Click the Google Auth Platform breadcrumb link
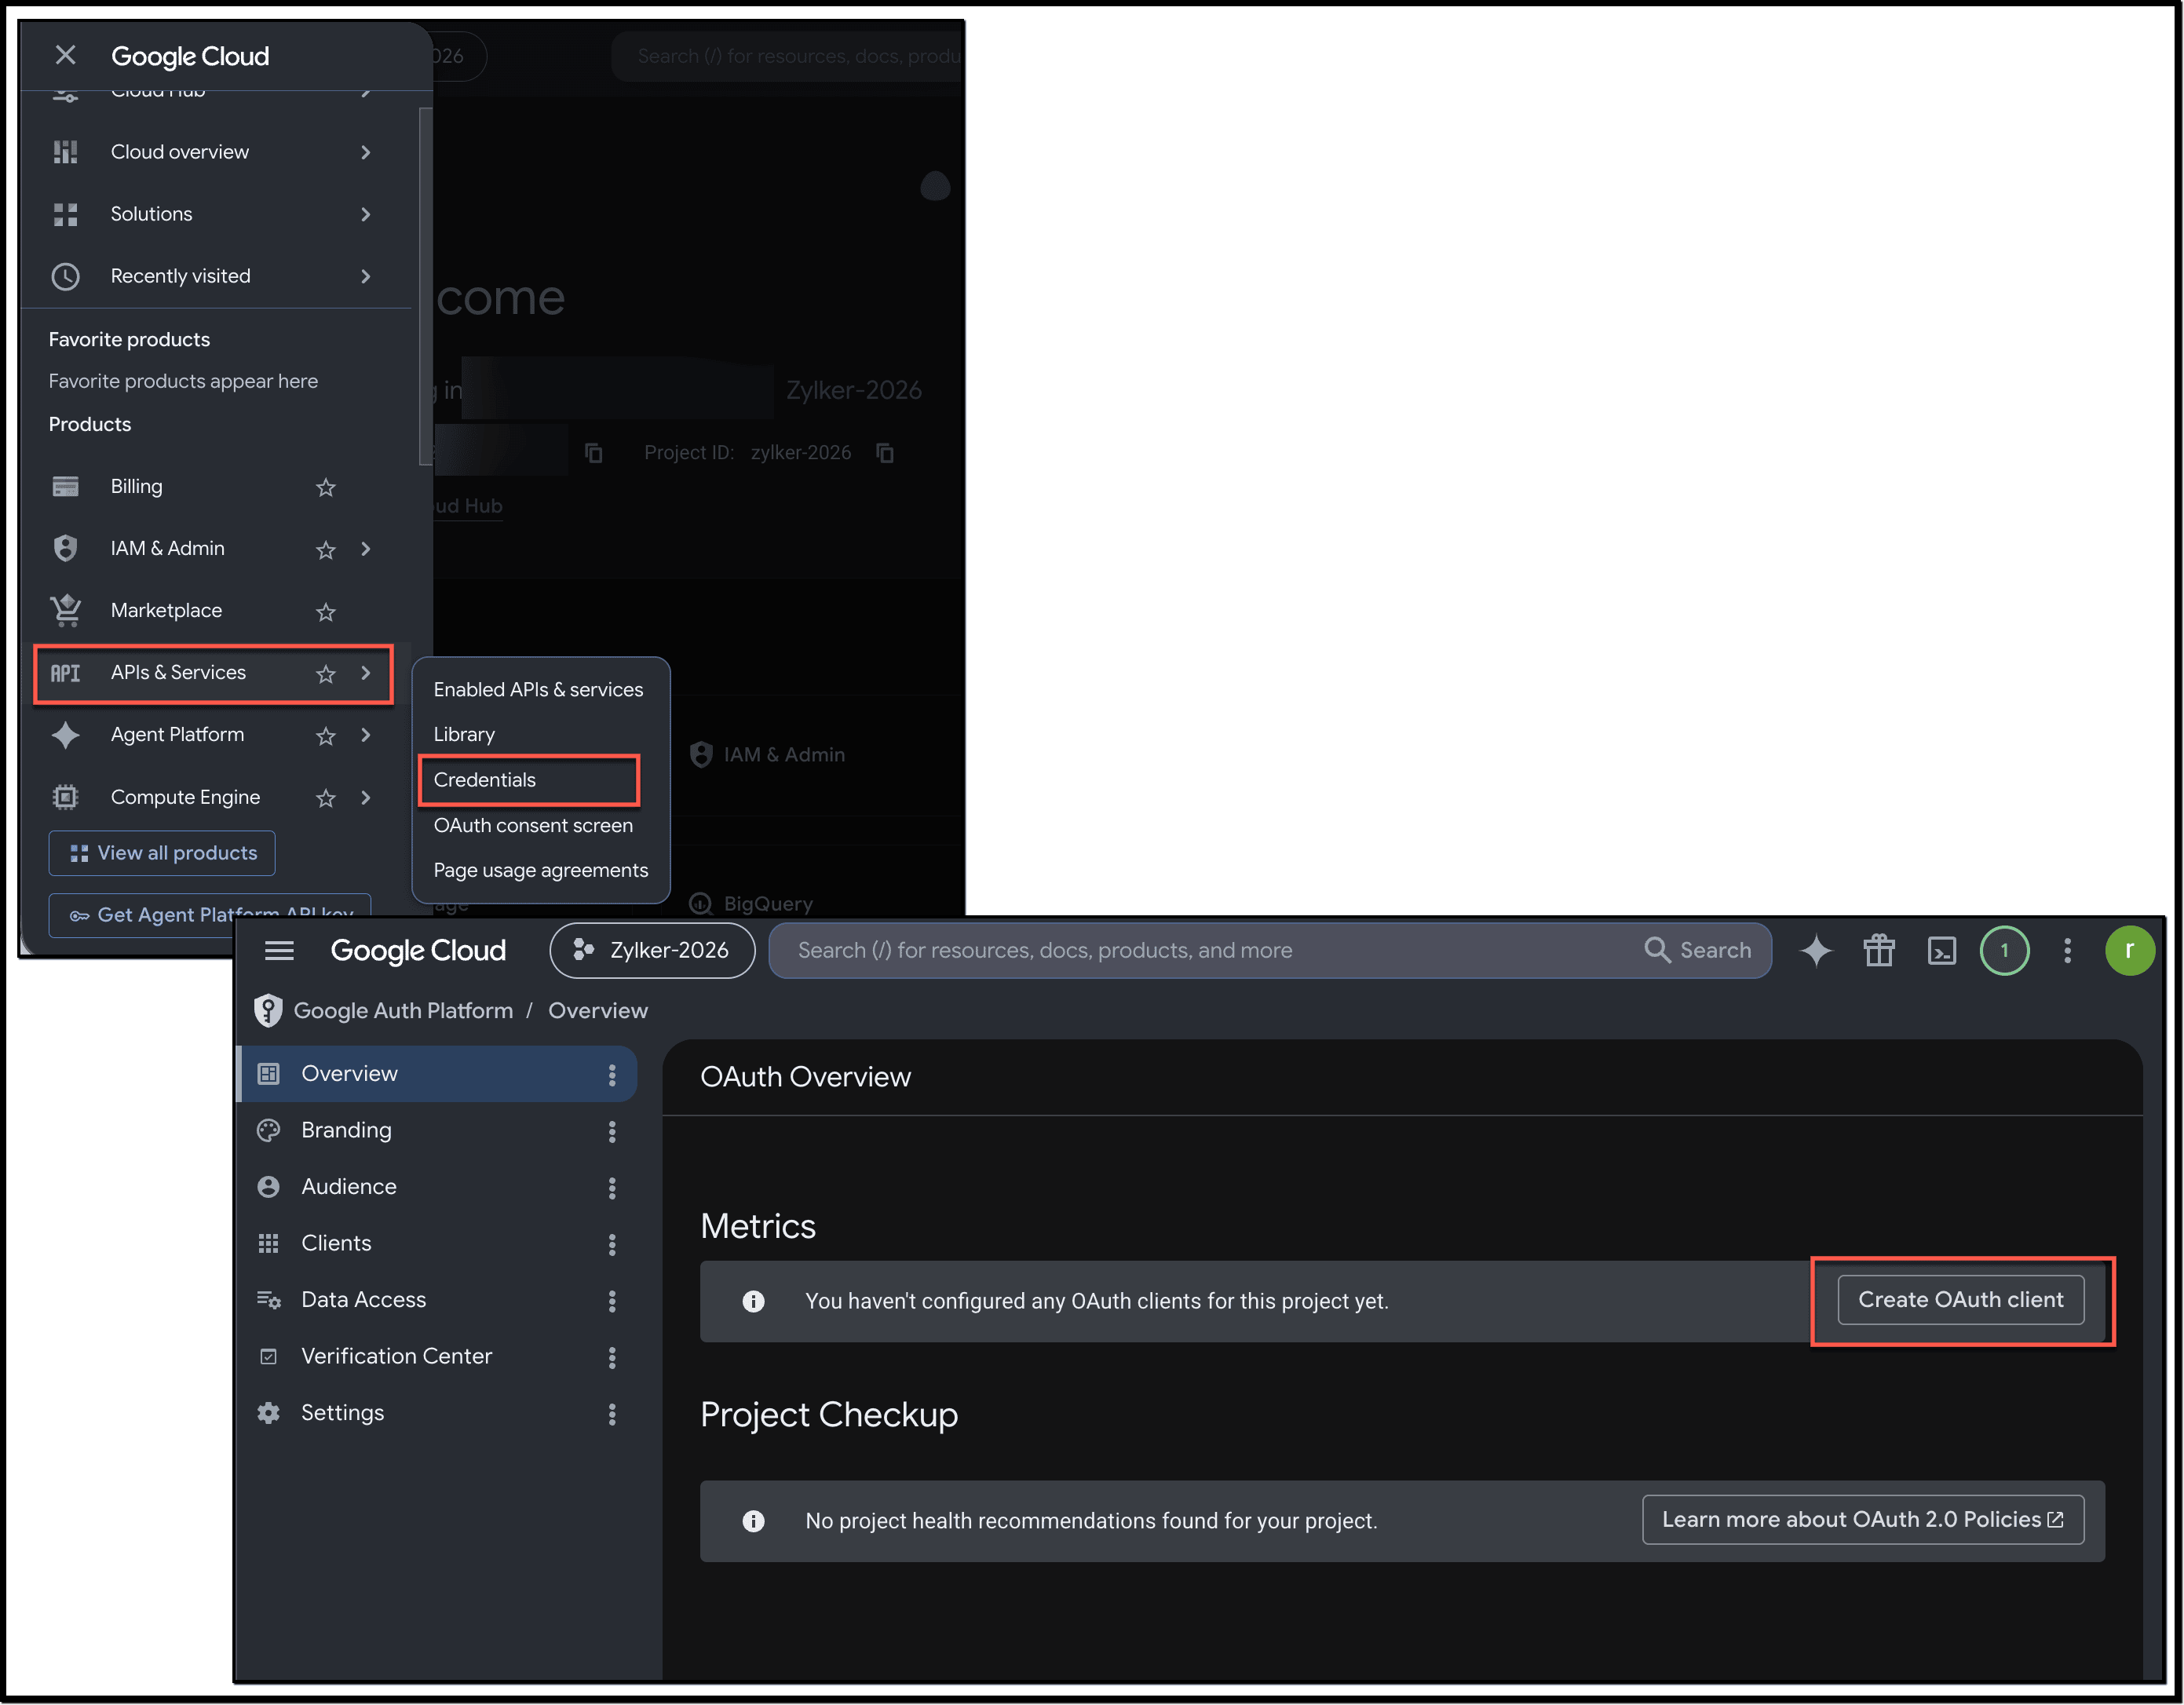The width and height of the screenshot is (2184, 1705). click(403, 1011)
